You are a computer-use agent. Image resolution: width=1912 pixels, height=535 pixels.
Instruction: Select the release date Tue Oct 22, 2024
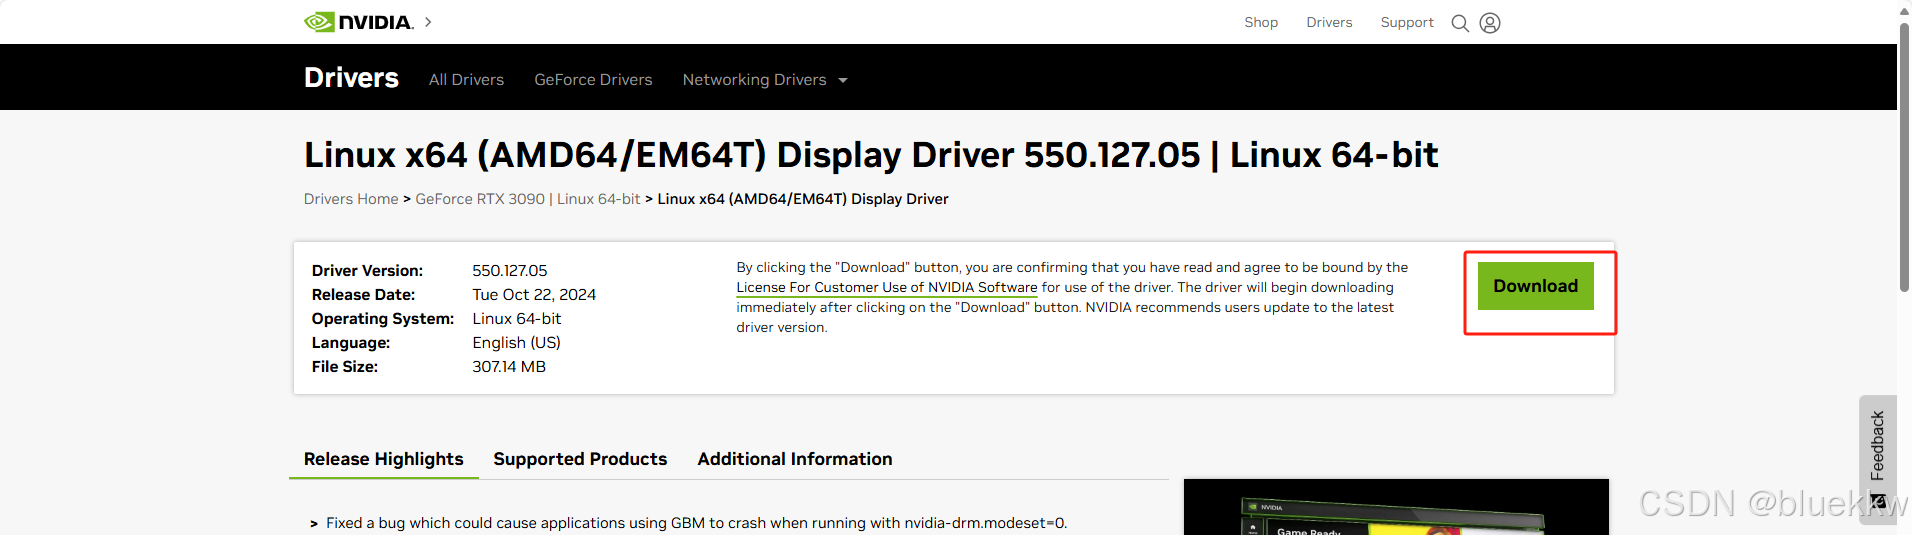534,295
